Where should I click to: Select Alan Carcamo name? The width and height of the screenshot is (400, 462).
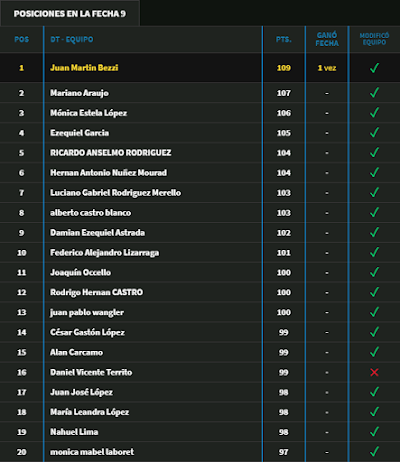point(76,352)
